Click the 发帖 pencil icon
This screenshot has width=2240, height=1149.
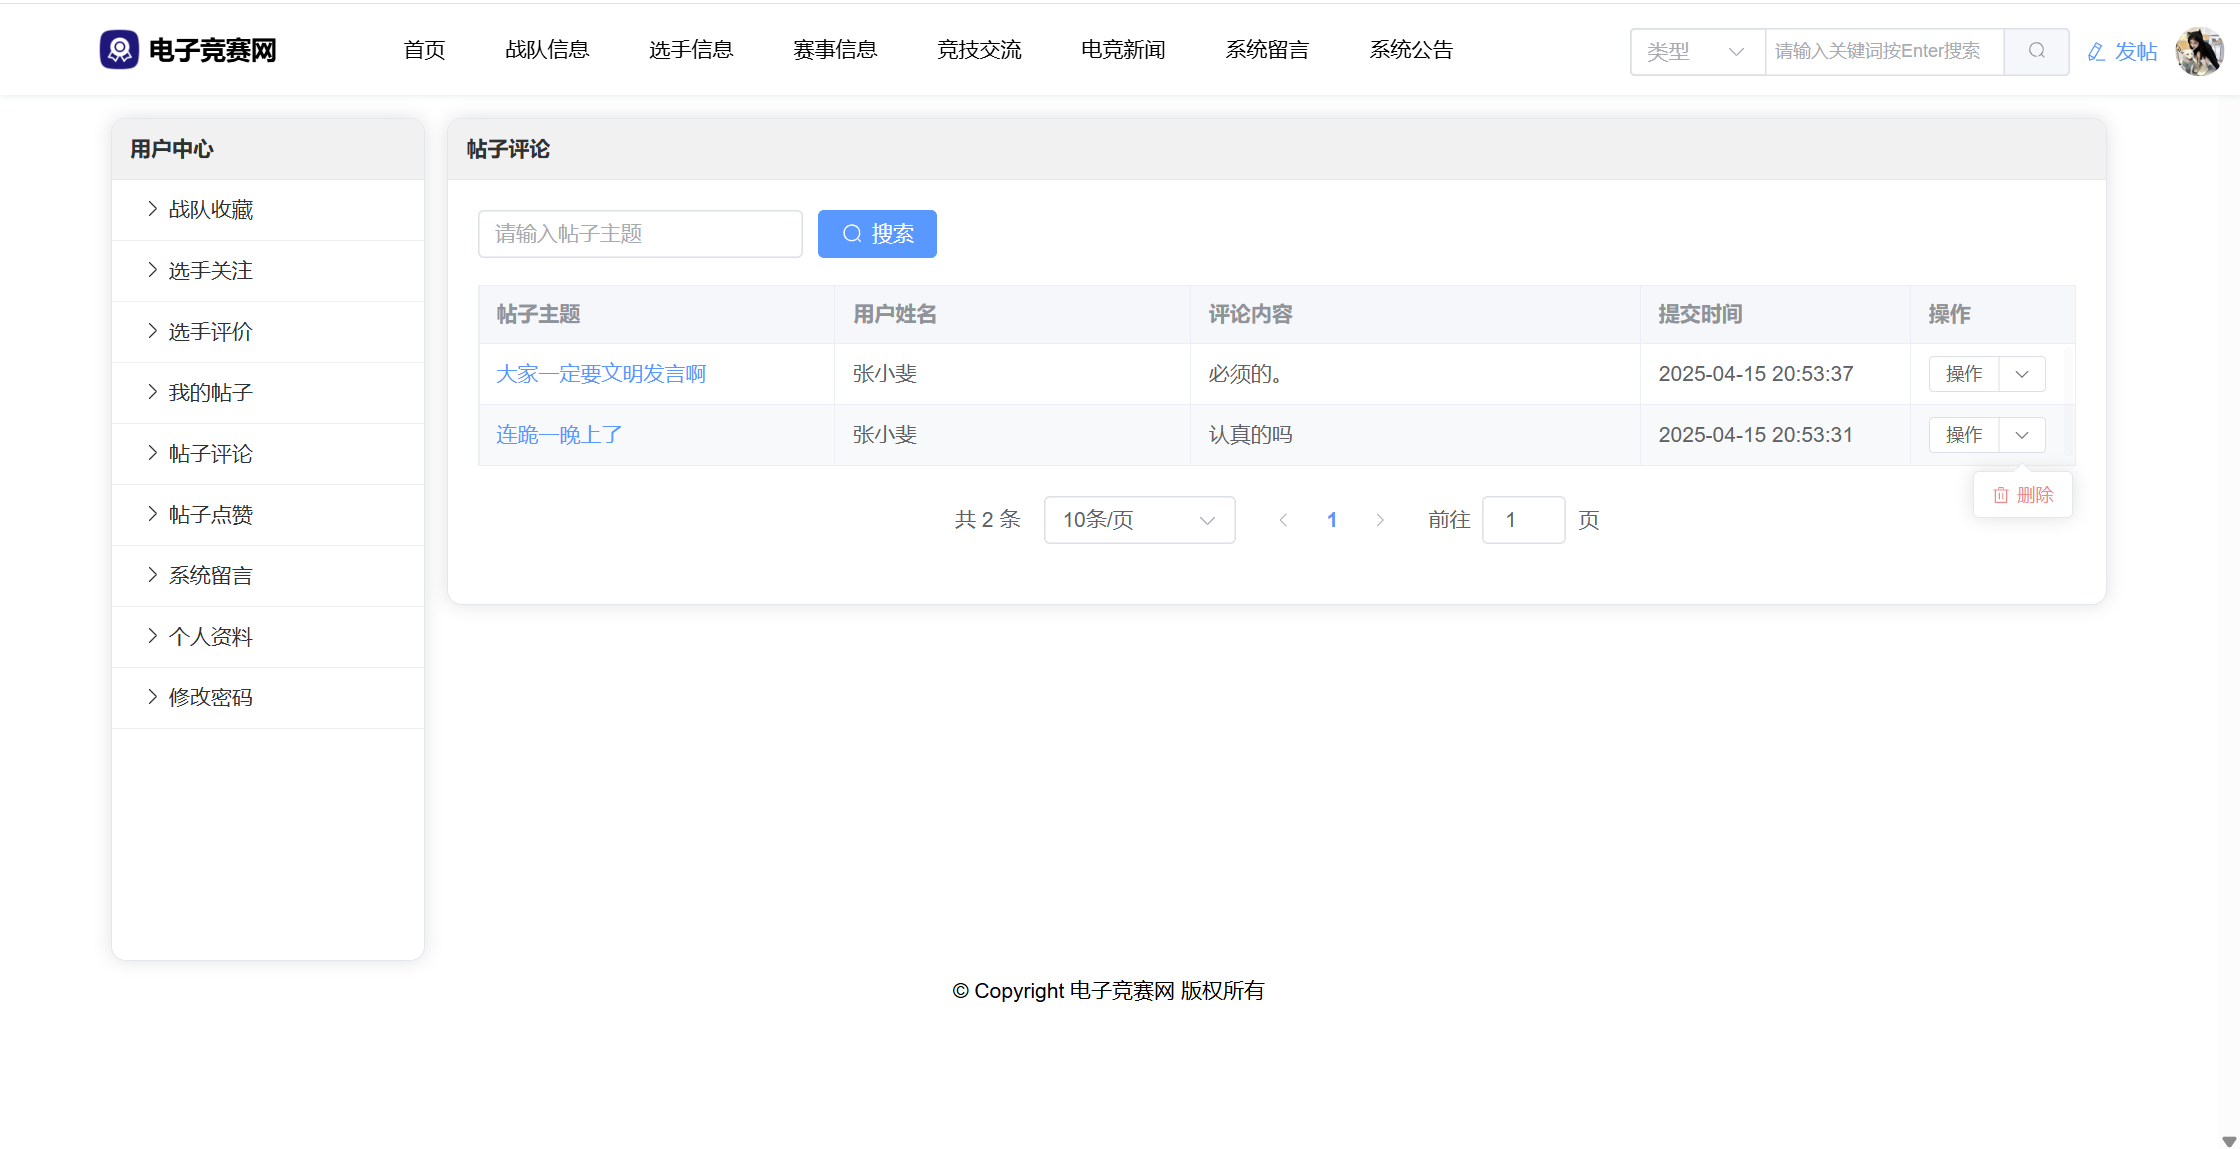coord(2096,52)
